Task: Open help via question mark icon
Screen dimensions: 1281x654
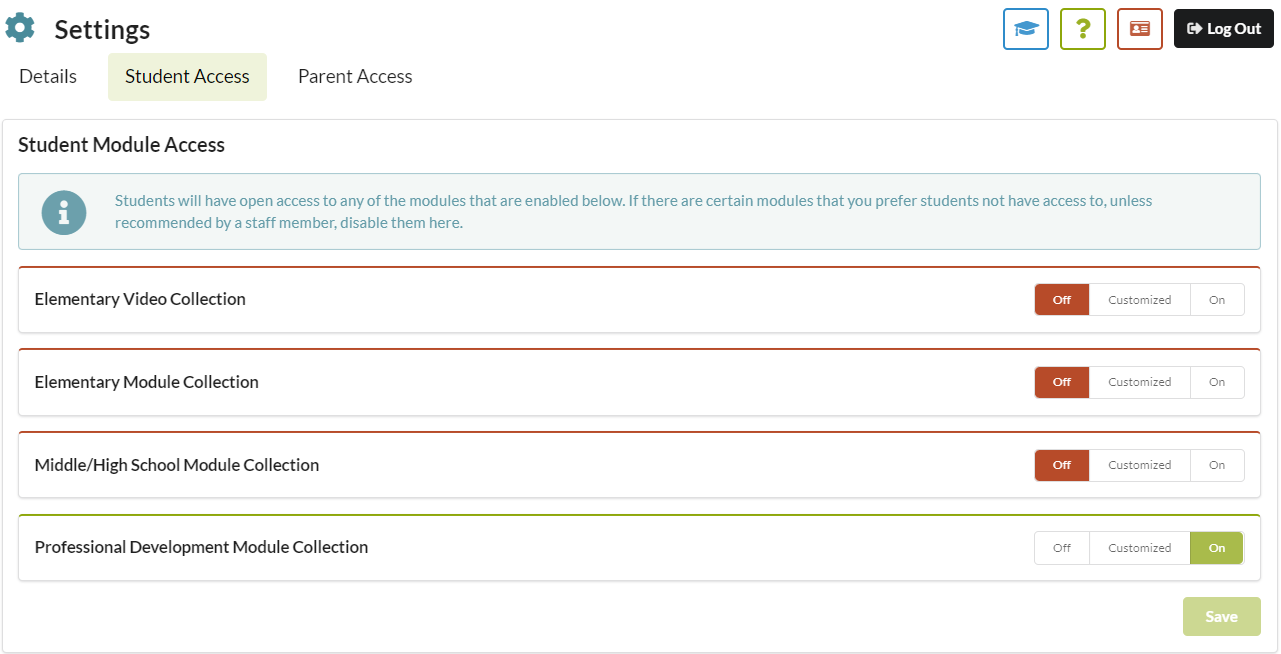Action: 1083,29
